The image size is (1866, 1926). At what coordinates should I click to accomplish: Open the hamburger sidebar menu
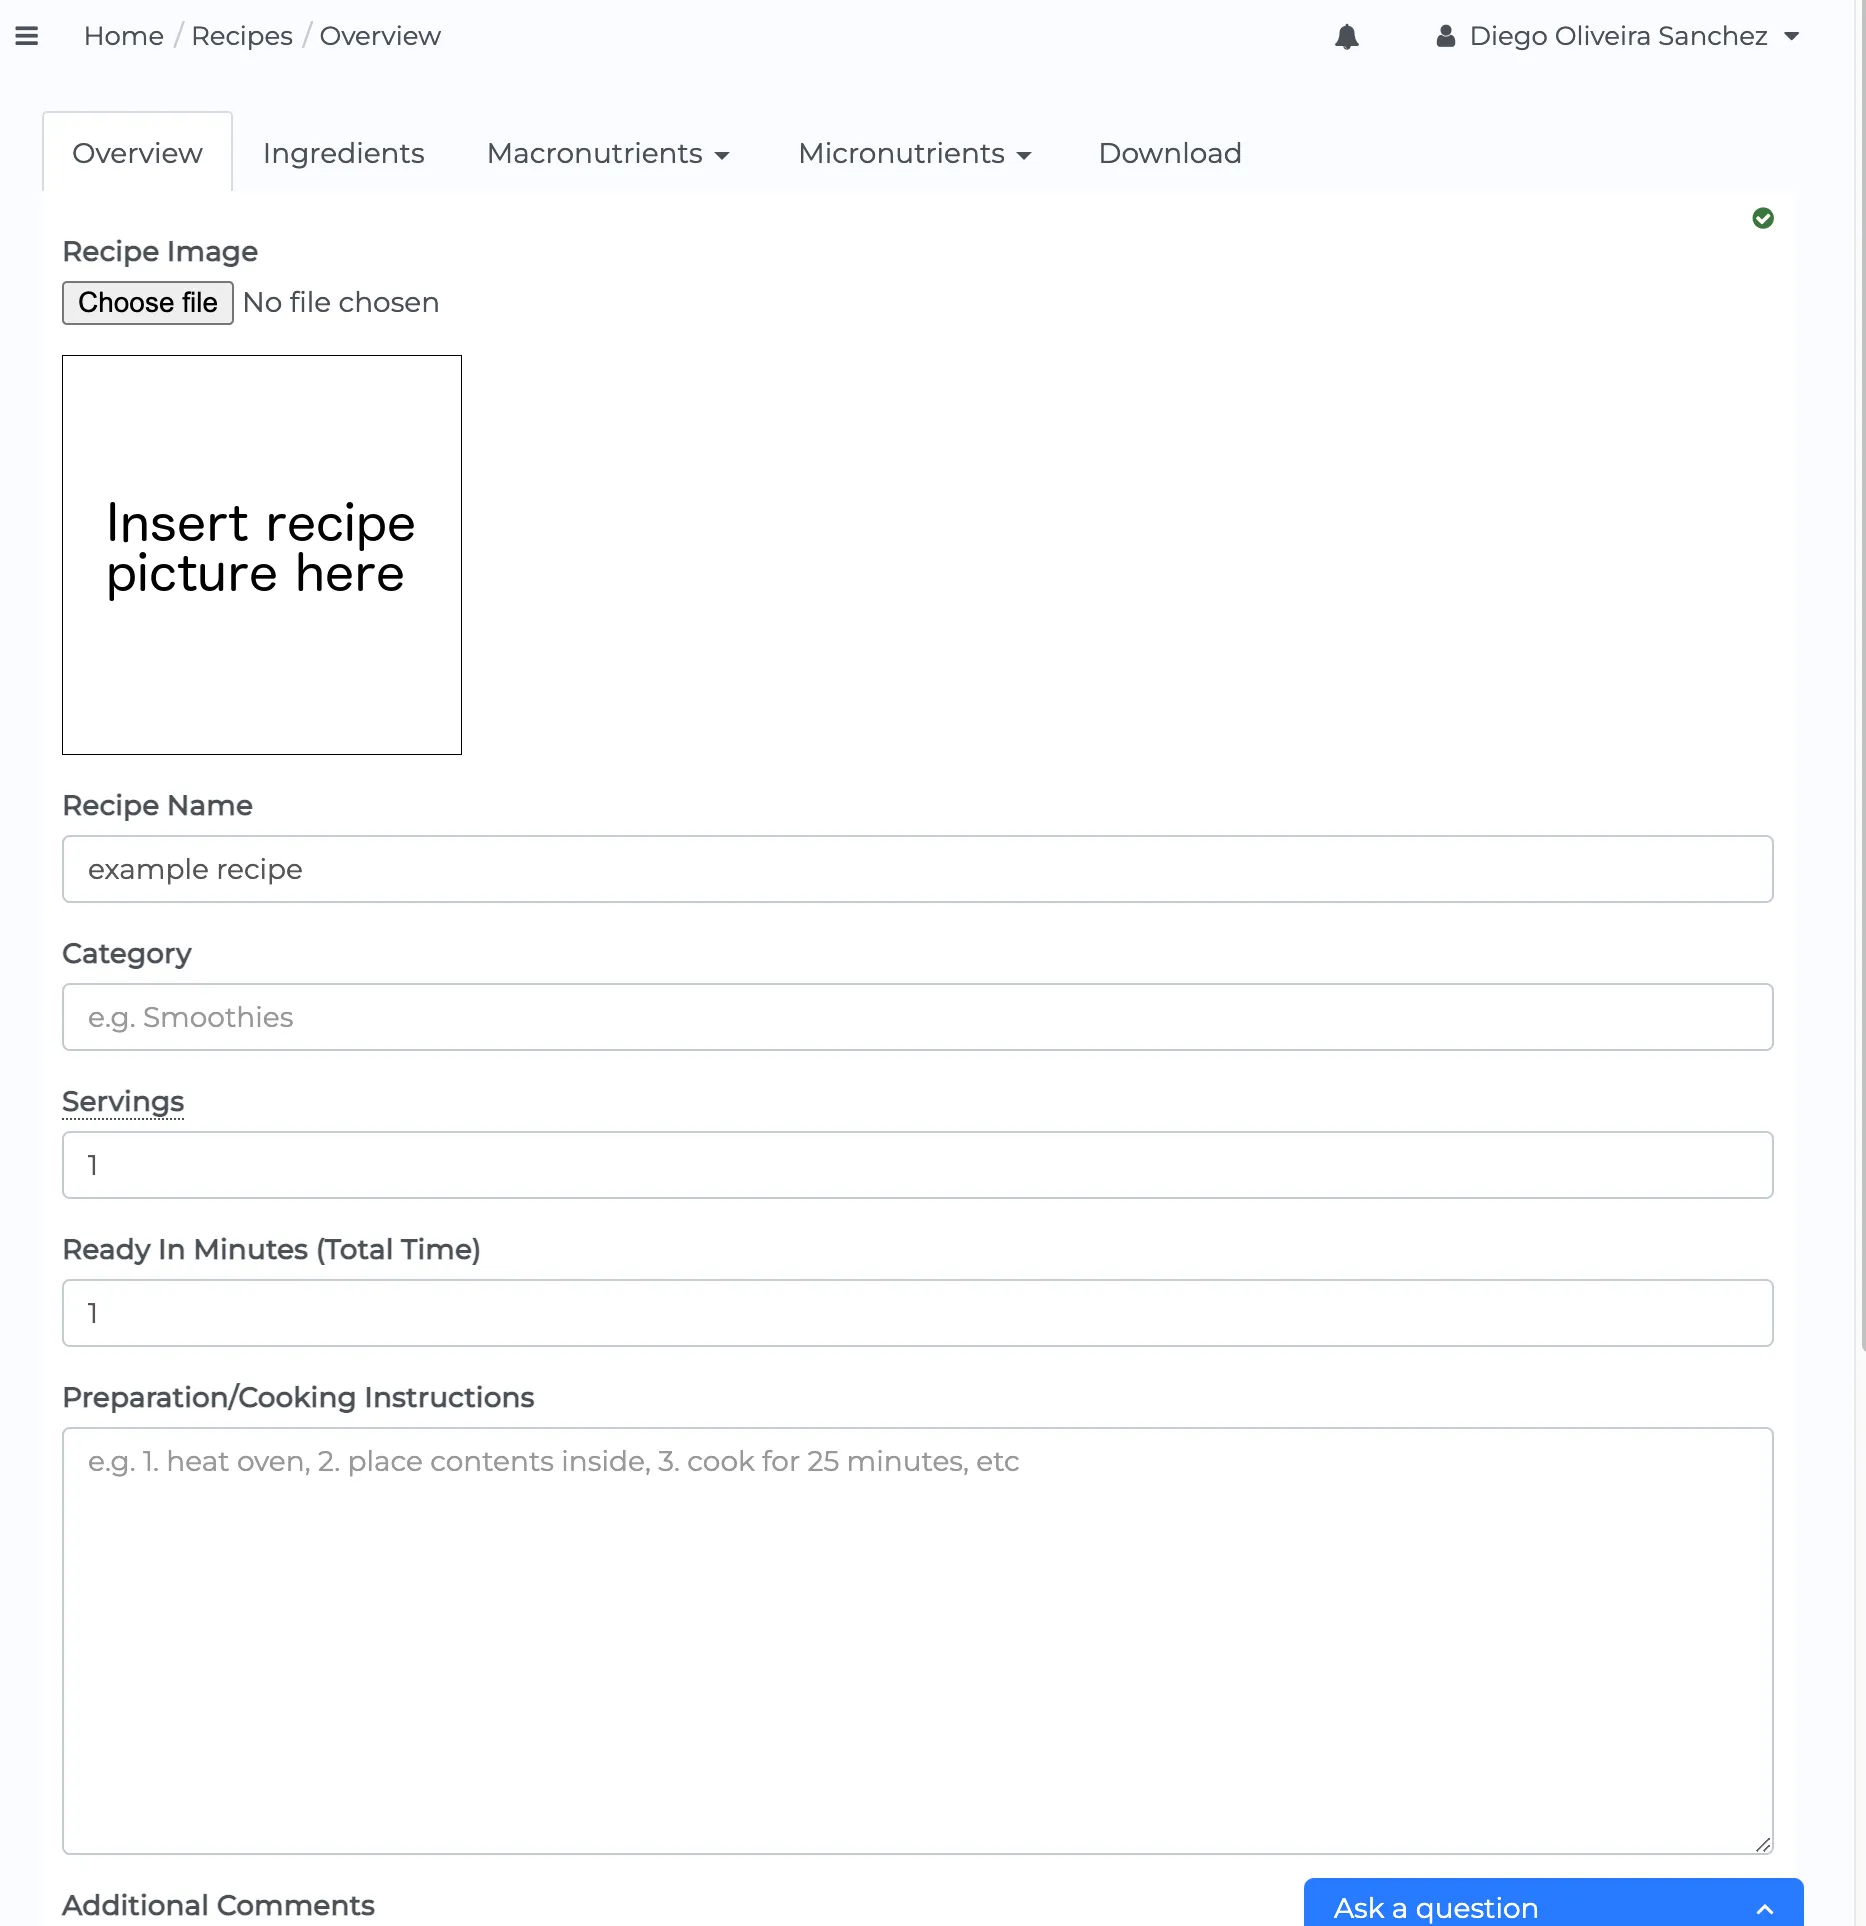coord(27,36)
